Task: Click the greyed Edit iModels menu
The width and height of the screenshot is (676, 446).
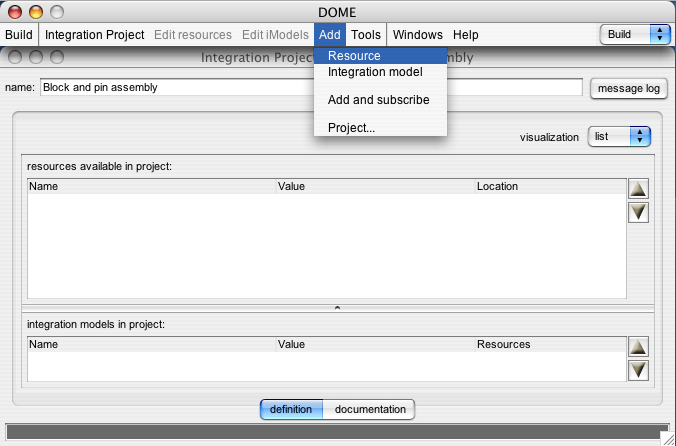Action: [x=275, y=34]
